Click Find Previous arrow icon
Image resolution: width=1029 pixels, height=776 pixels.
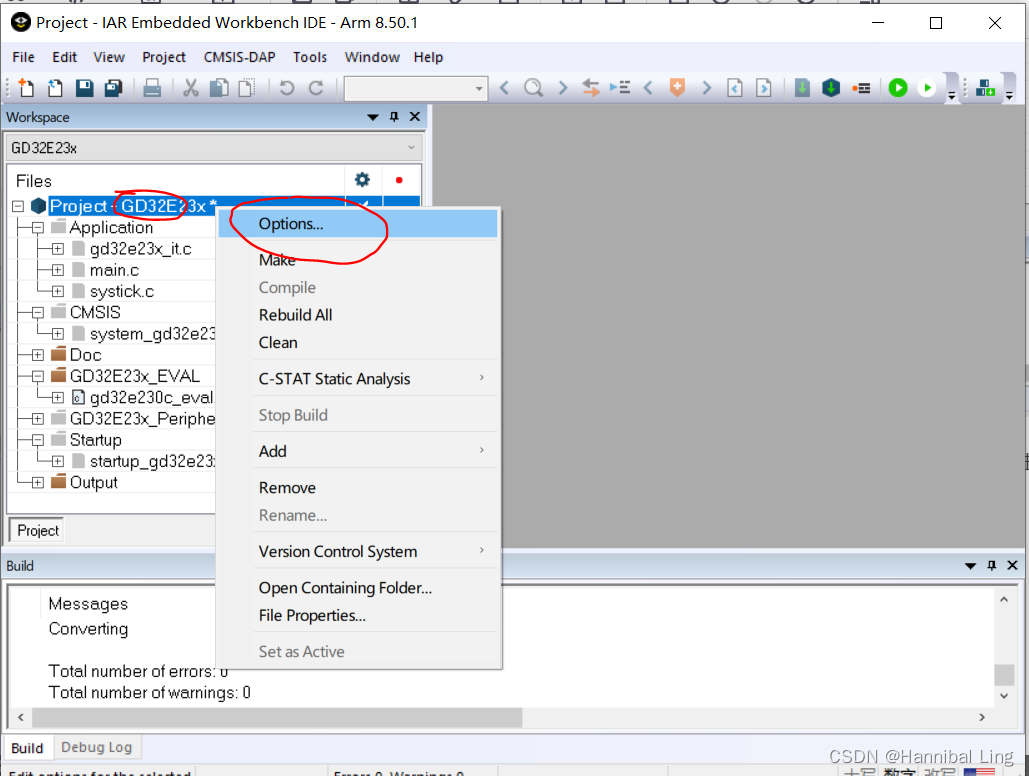pyautogui.click(x=505, y=87)
